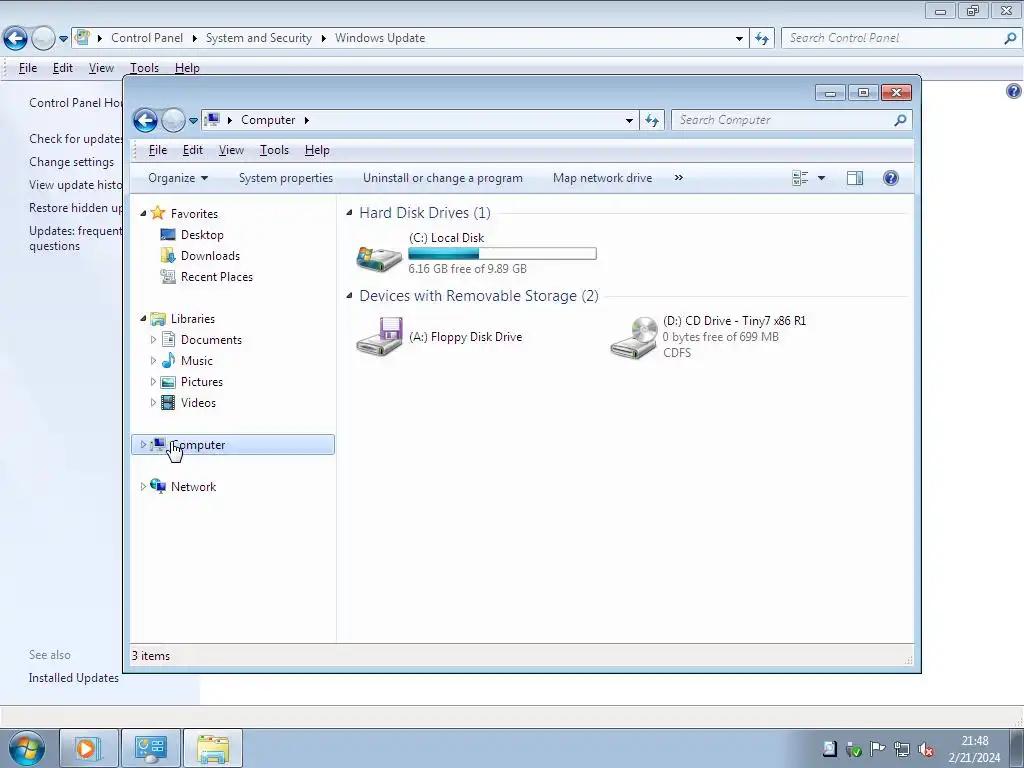The width and height of the screenshot is (1024, 768).
Task: Click Windows Explorer taskbar button
Action: [213, 748]
